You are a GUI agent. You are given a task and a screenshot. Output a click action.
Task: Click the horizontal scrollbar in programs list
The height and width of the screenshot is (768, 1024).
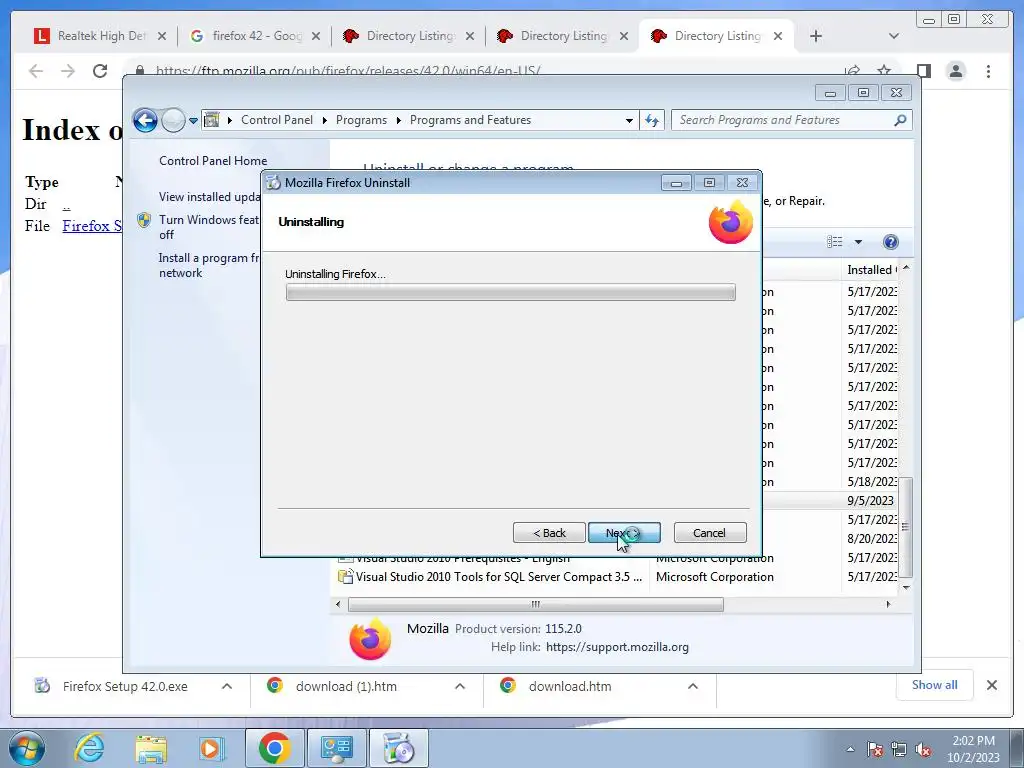tap(536, 605)
